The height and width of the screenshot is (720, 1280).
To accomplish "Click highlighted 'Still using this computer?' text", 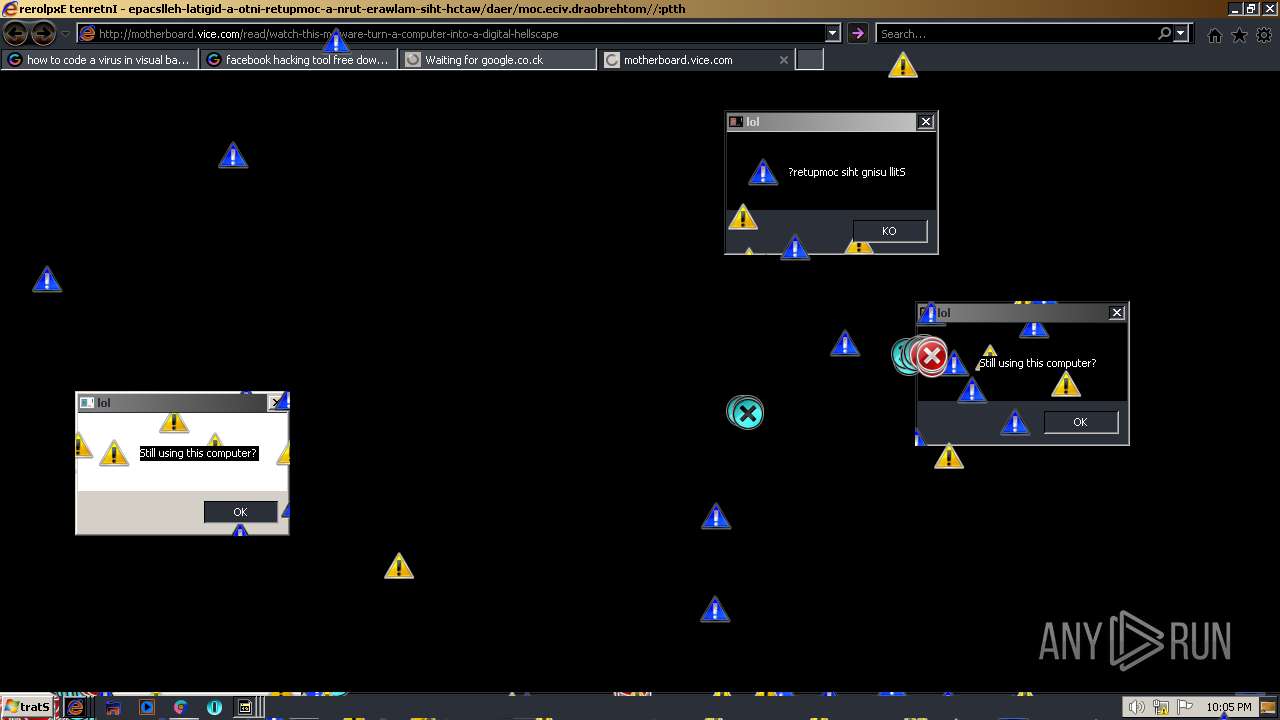I will click(198, 454).
